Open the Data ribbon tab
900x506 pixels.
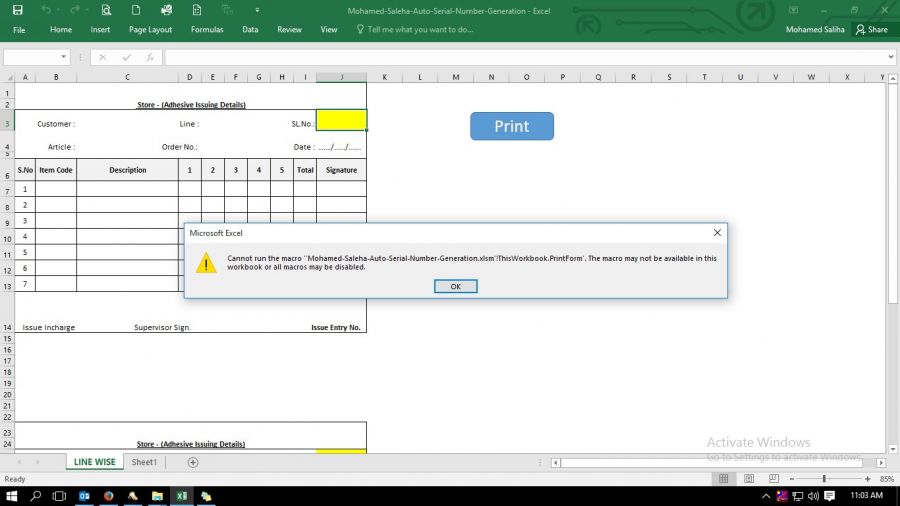coord(250,30)
